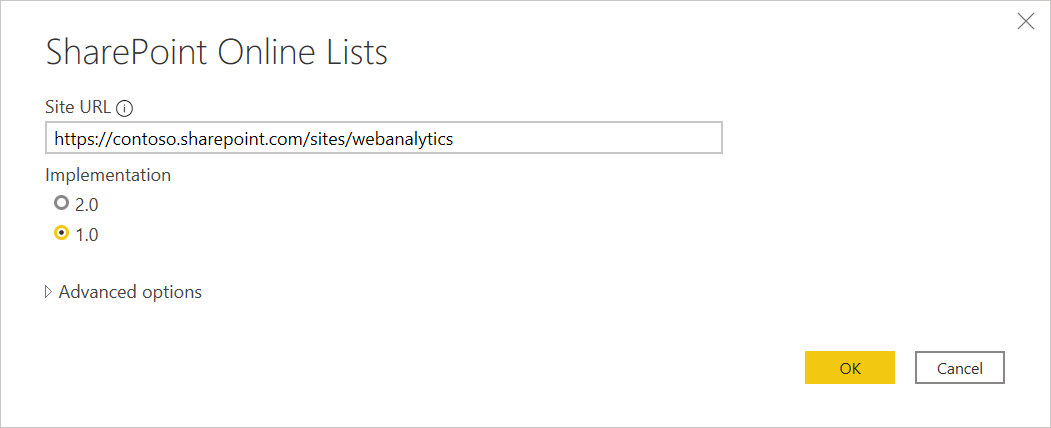Image resolution: width=1051 pixels, height=428 pixels.
Task: Select the 1.0 implementation radio button
Action: [62, 232]
